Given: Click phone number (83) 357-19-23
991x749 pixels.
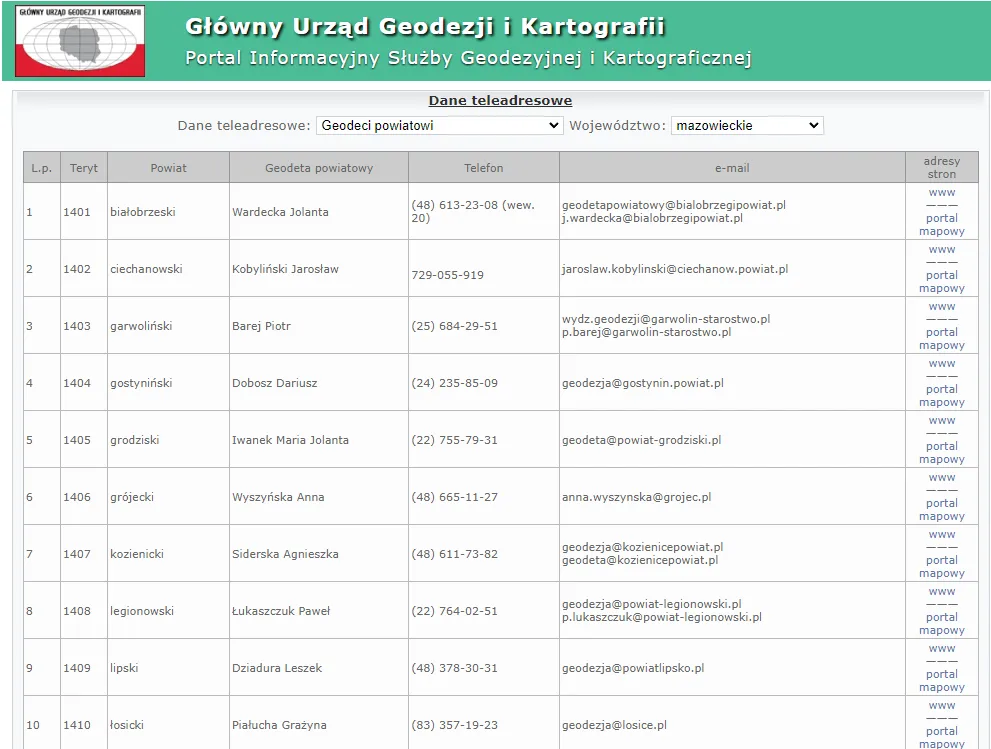Looking at the screenshot, I should pos(454,725).
